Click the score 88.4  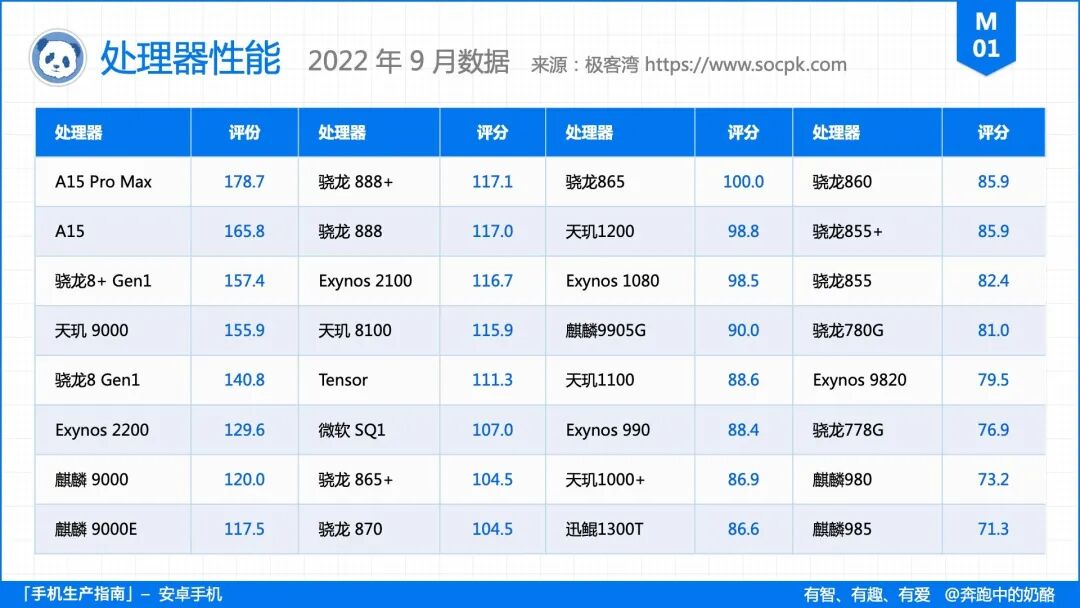click(x=743, y=430)
